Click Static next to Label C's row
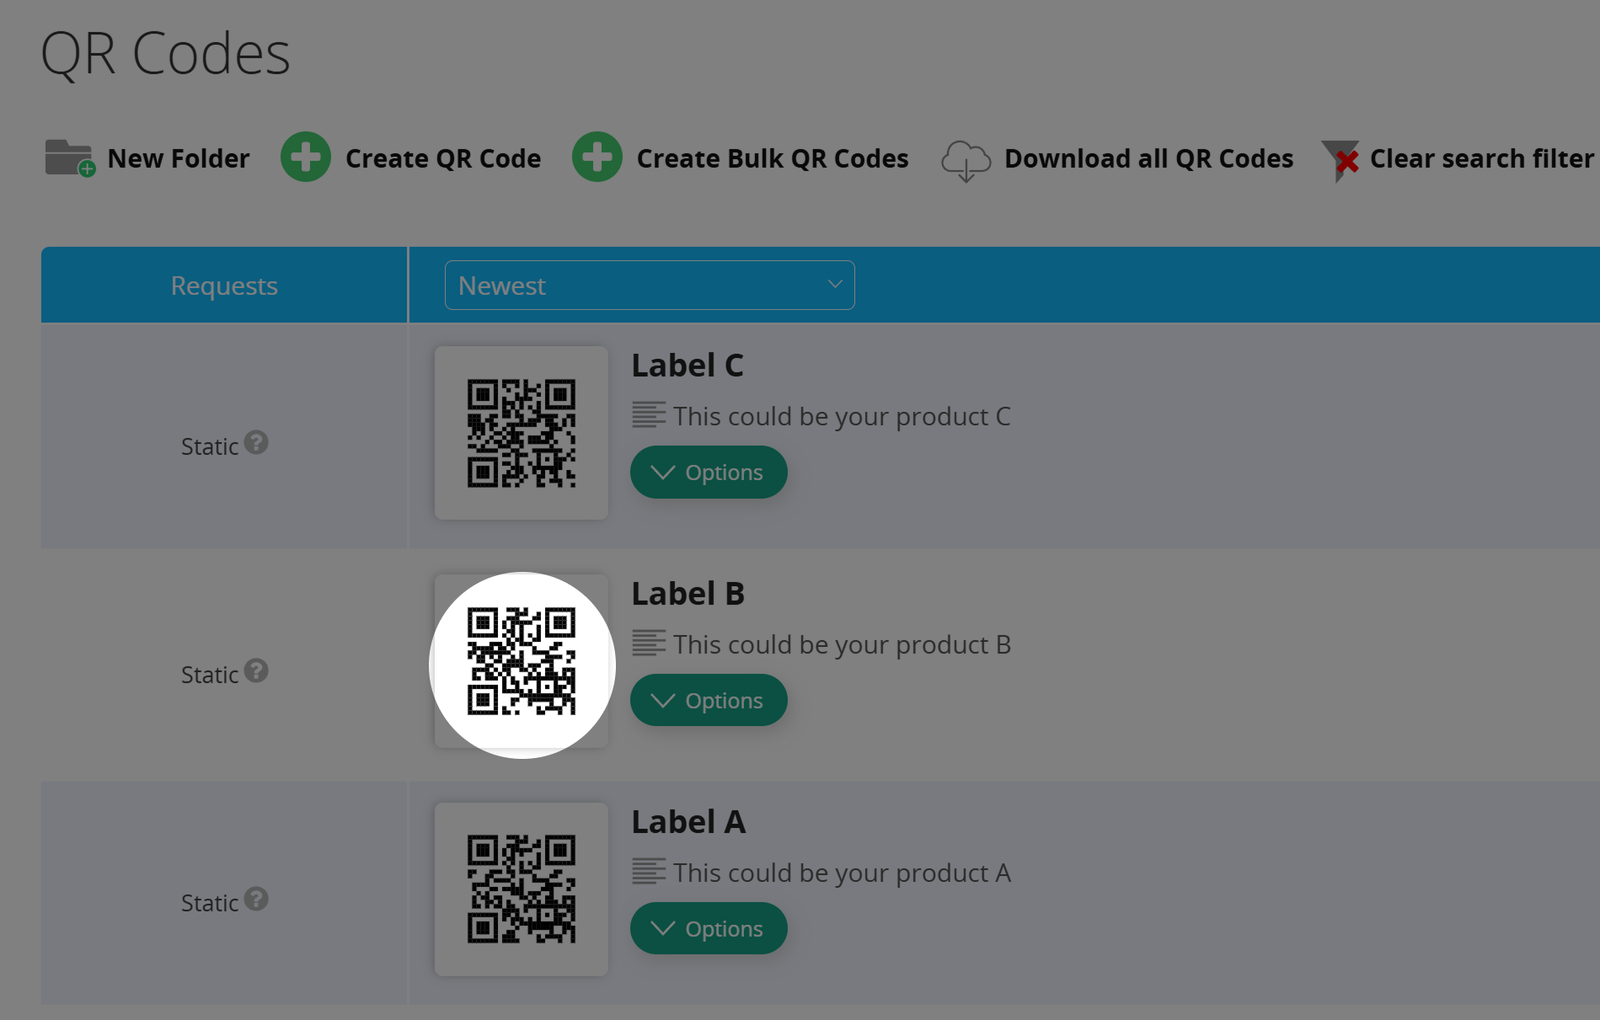The height and width of the screenshot is (1020, 1600). 210,445
